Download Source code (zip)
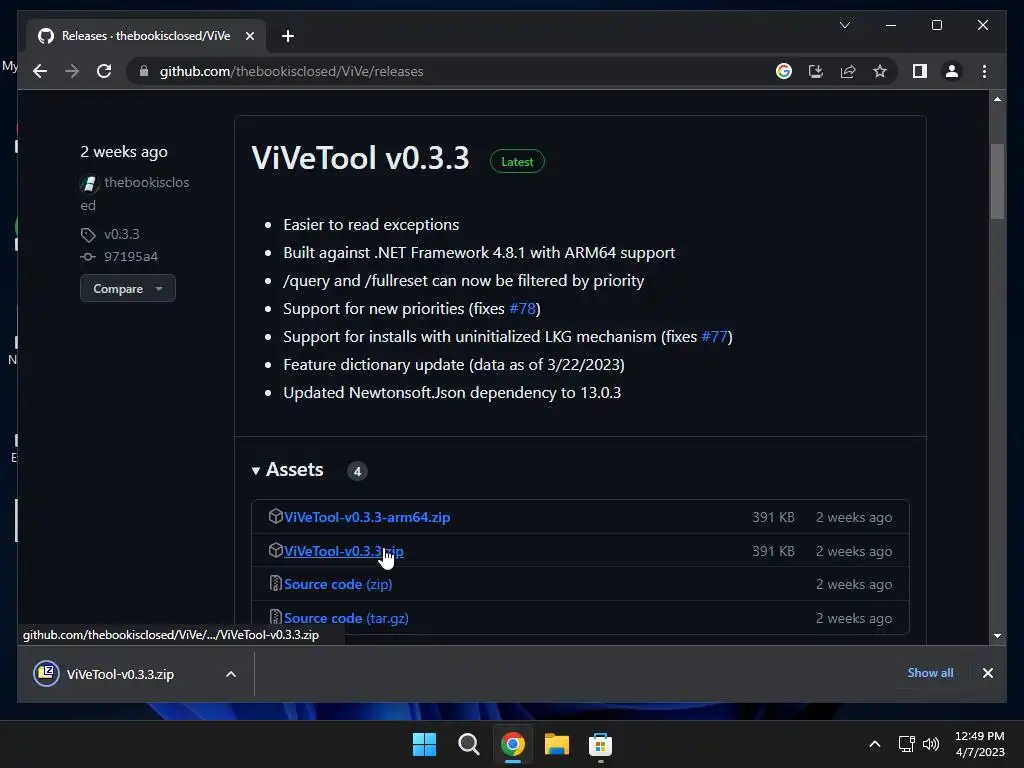 tap(338, 584)
